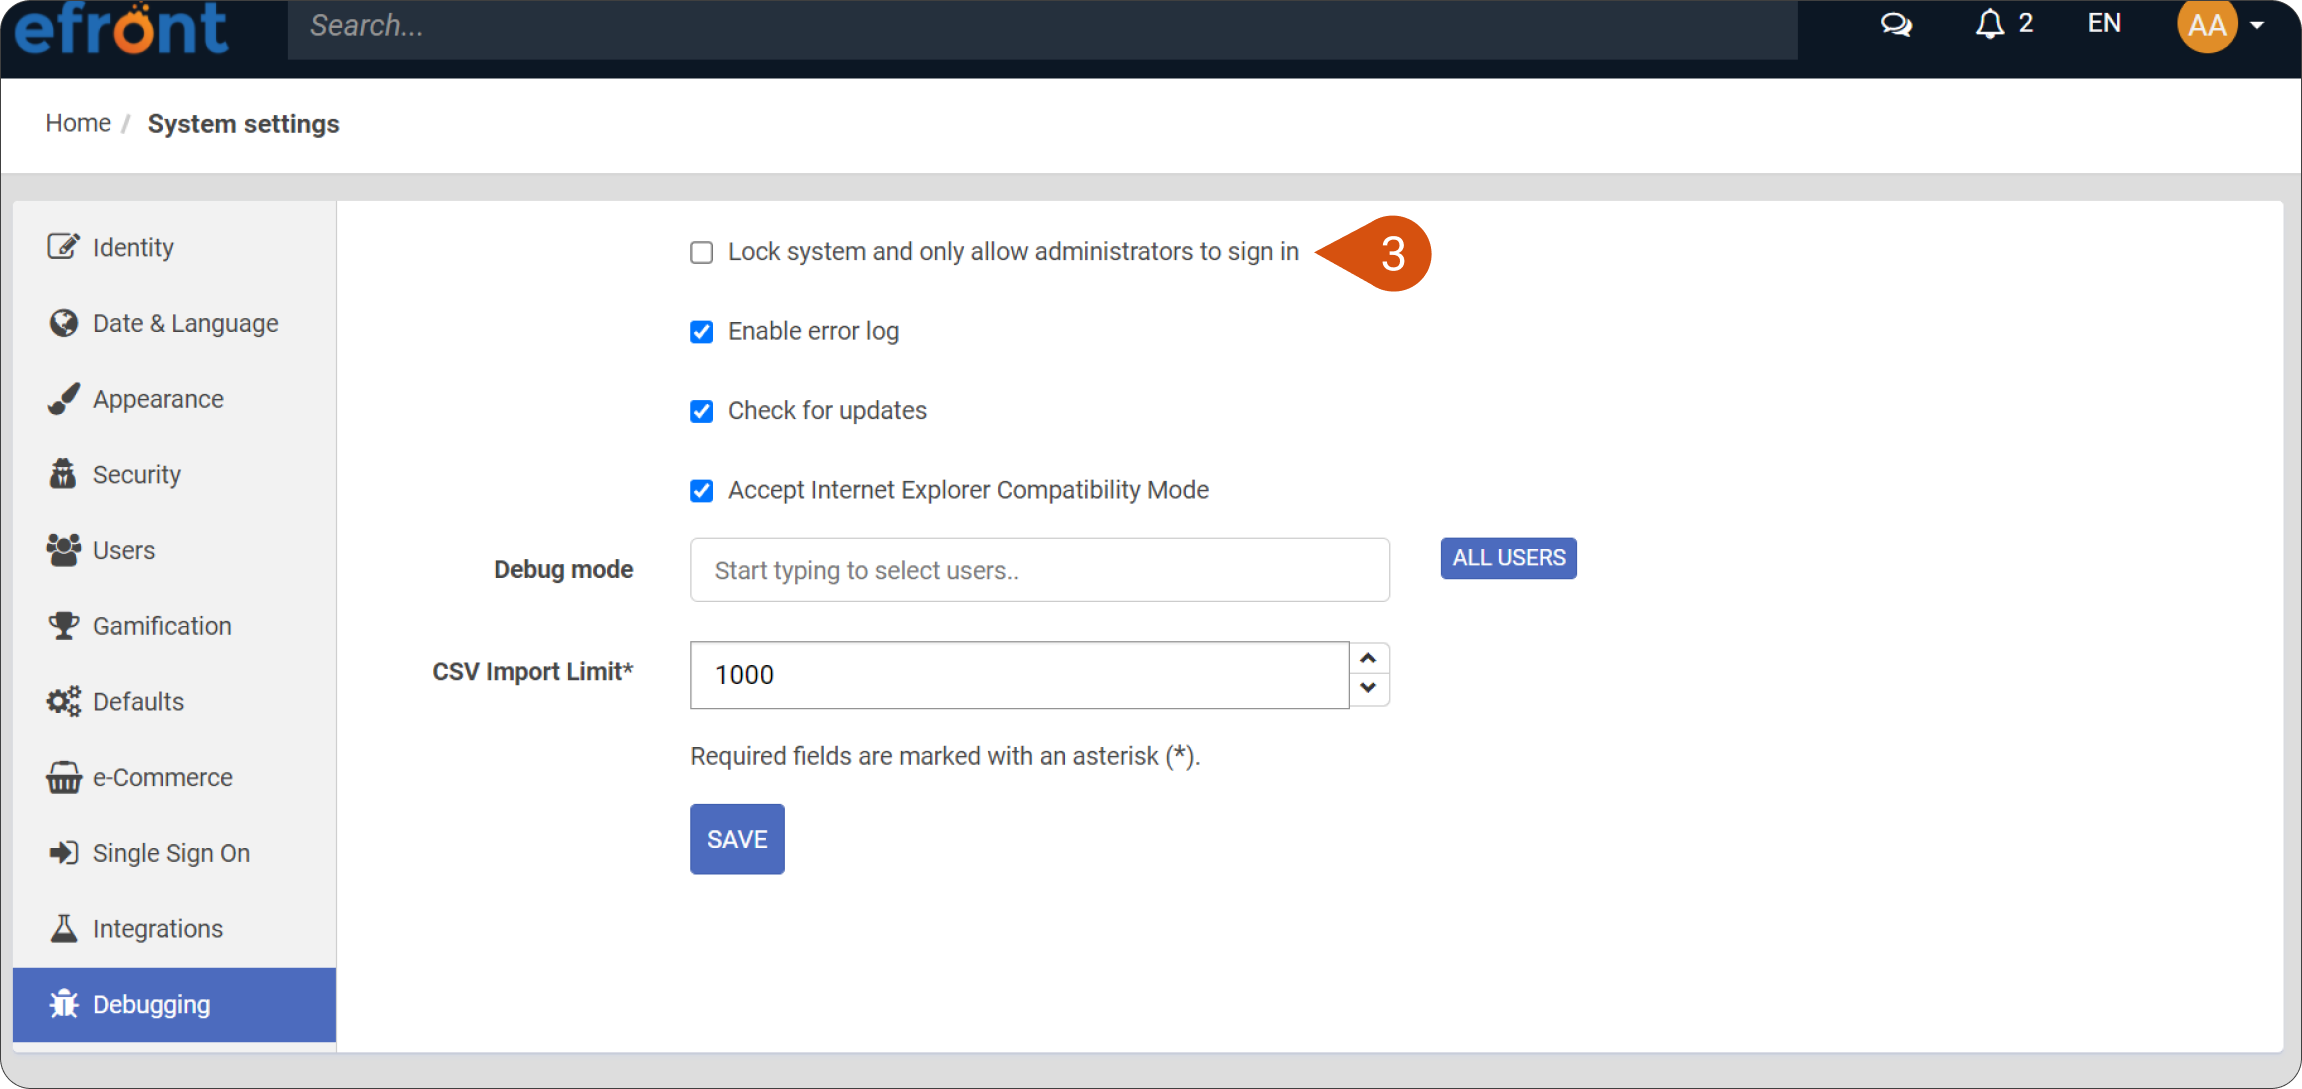Go to Integrations settings
The image size is (2302, 1089).
(175, 929)
